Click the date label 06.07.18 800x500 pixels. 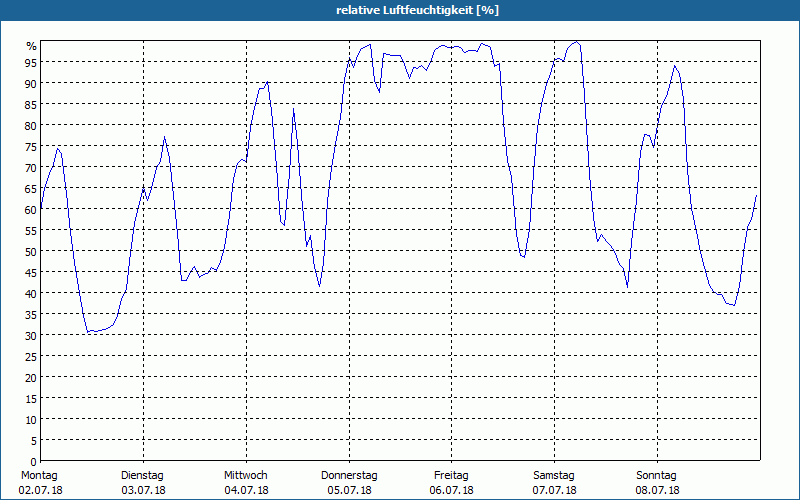coord(452,490)
